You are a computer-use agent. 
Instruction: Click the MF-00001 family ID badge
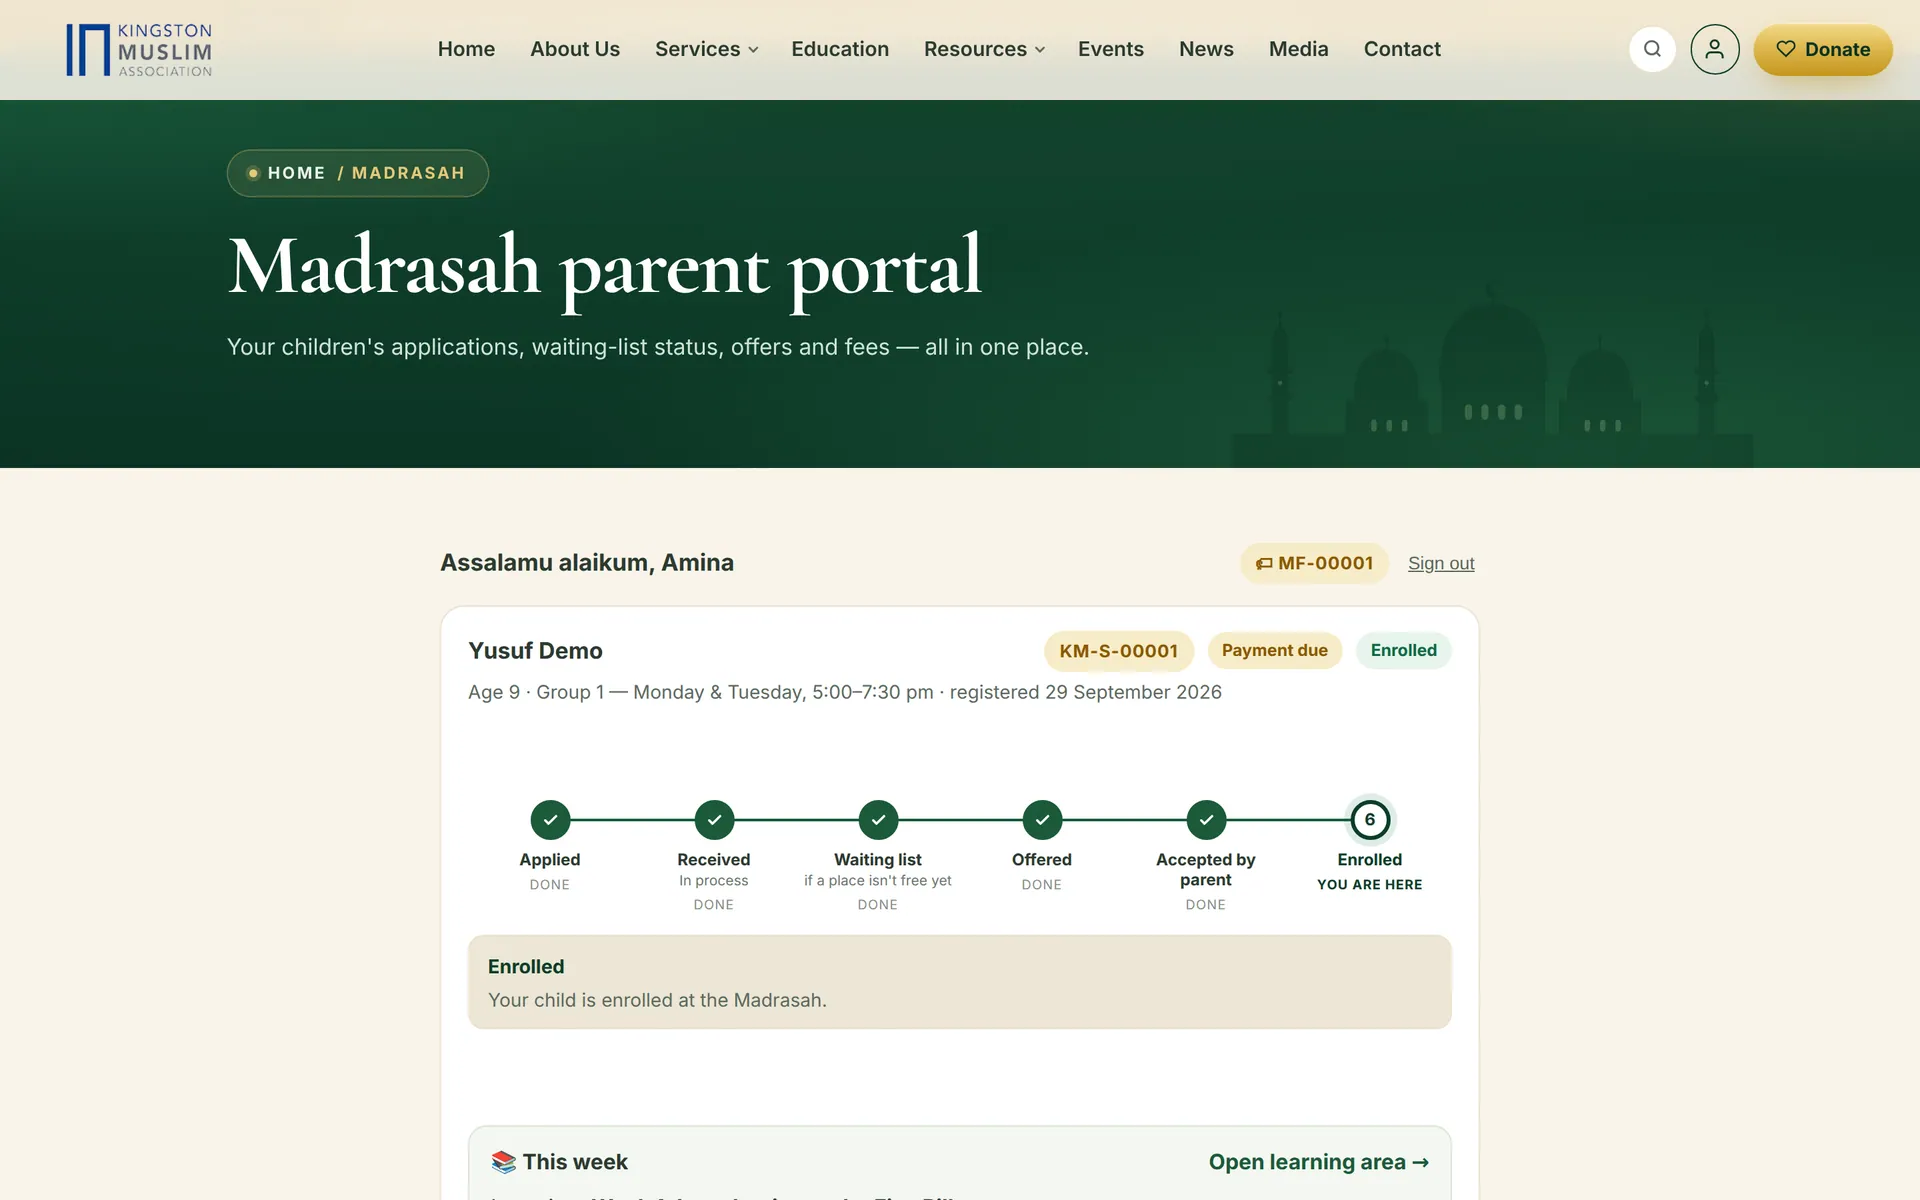1314,563
